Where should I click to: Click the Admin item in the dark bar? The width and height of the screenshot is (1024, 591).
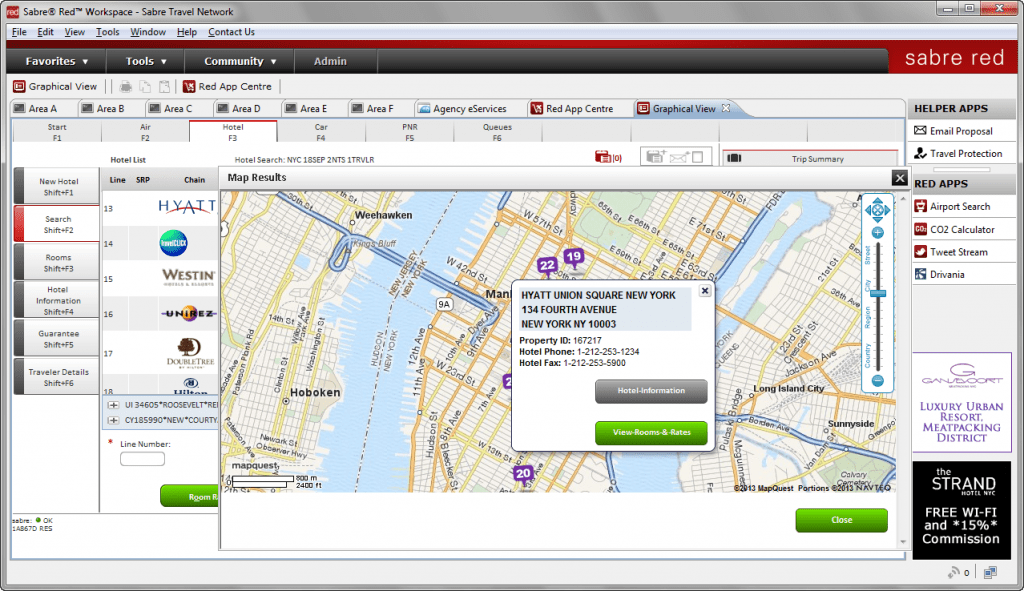330,61
